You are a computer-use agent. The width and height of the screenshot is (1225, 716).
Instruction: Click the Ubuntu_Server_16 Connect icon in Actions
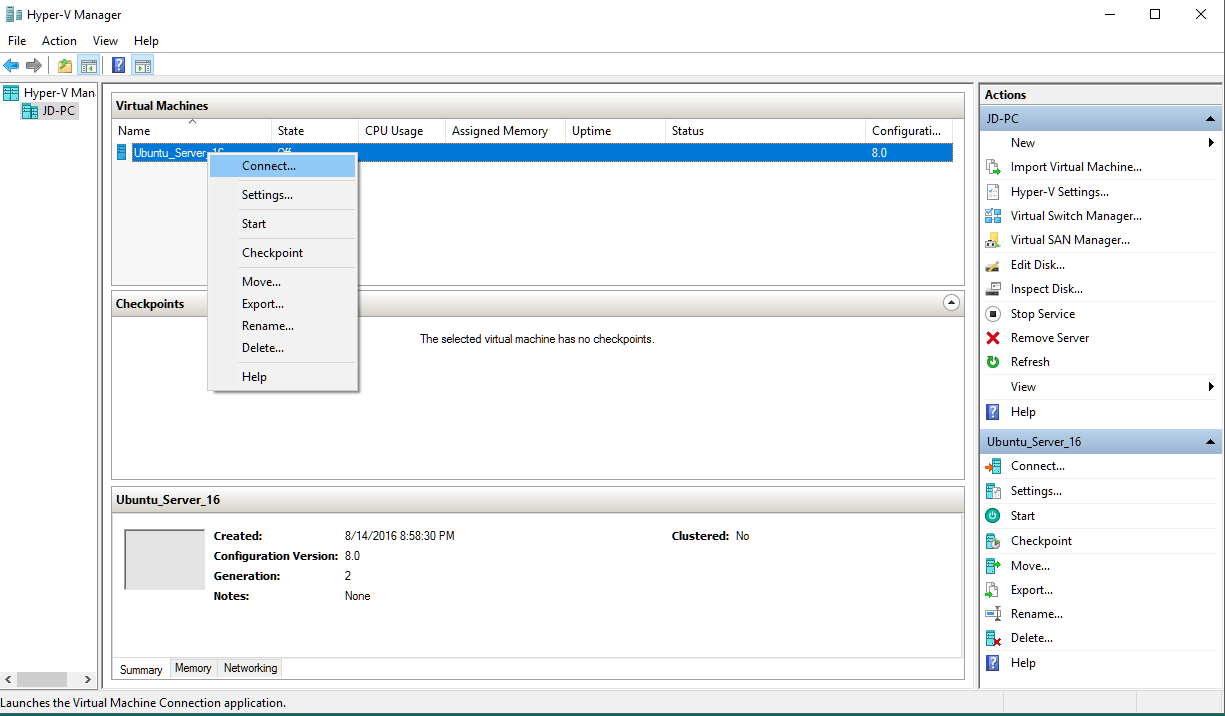[x=993, y=466]
